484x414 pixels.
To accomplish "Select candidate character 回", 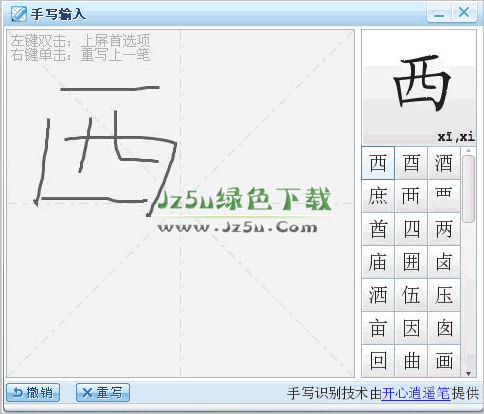I will 378,361.
